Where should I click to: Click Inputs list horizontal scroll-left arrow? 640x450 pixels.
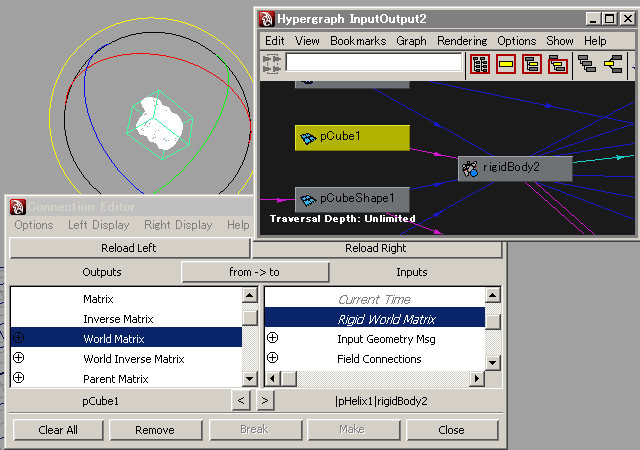coord(273,379)
